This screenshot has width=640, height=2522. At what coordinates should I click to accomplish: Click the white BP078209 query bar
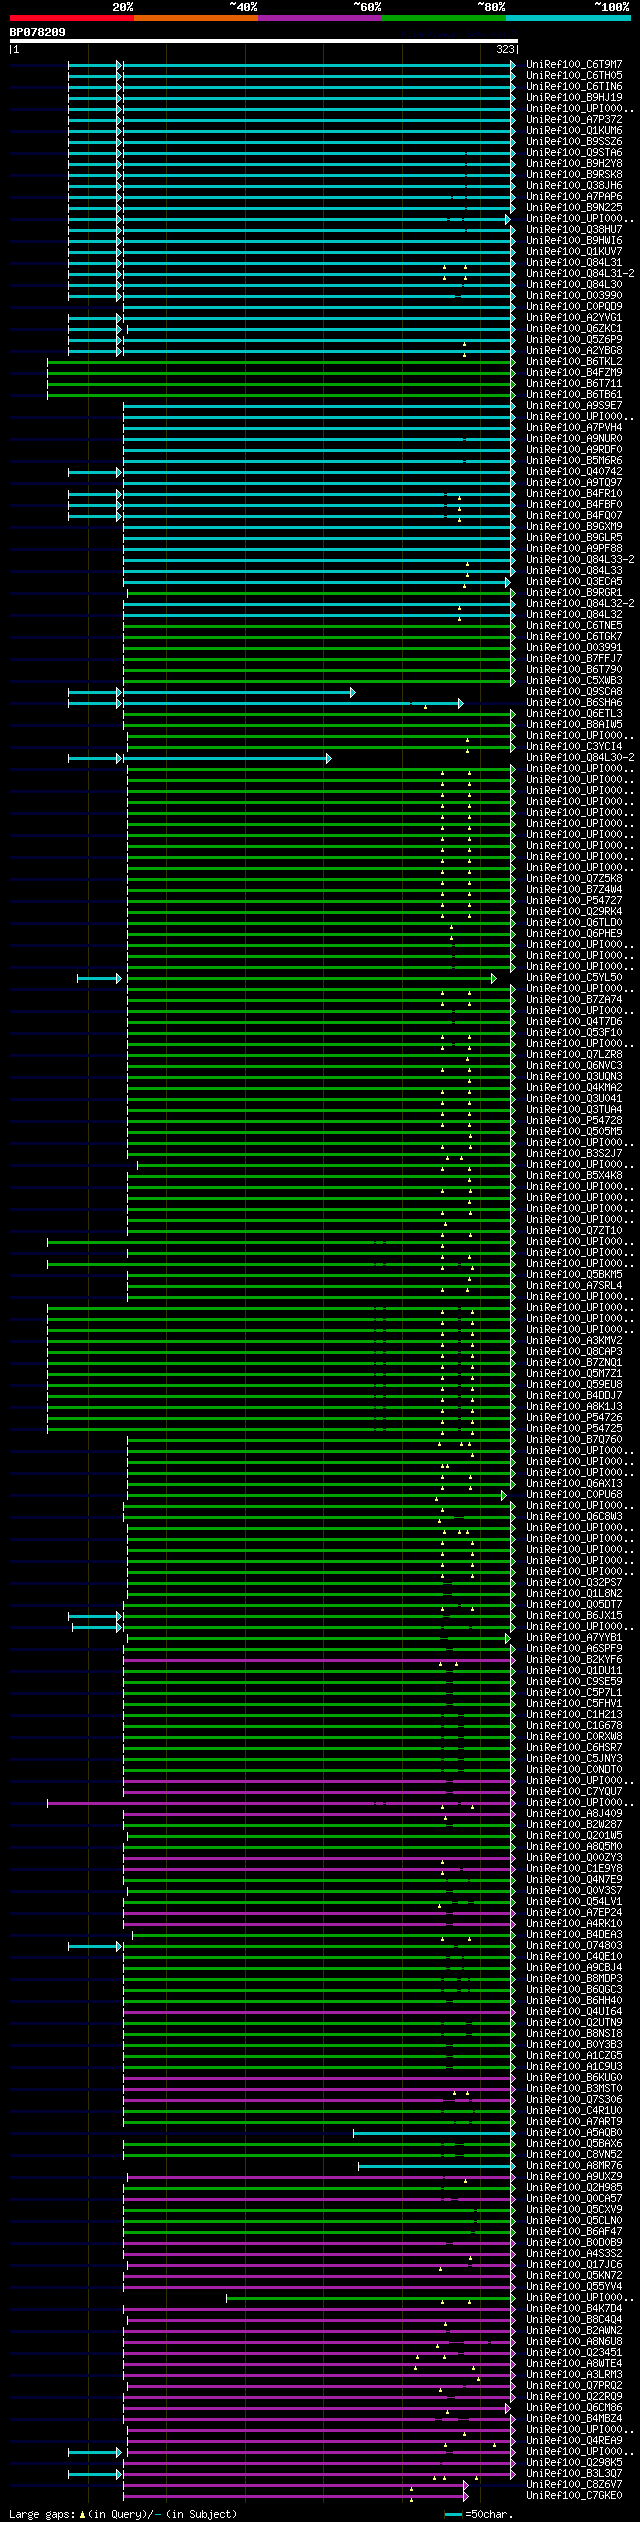pyautogui.click(x=264, y=41)
